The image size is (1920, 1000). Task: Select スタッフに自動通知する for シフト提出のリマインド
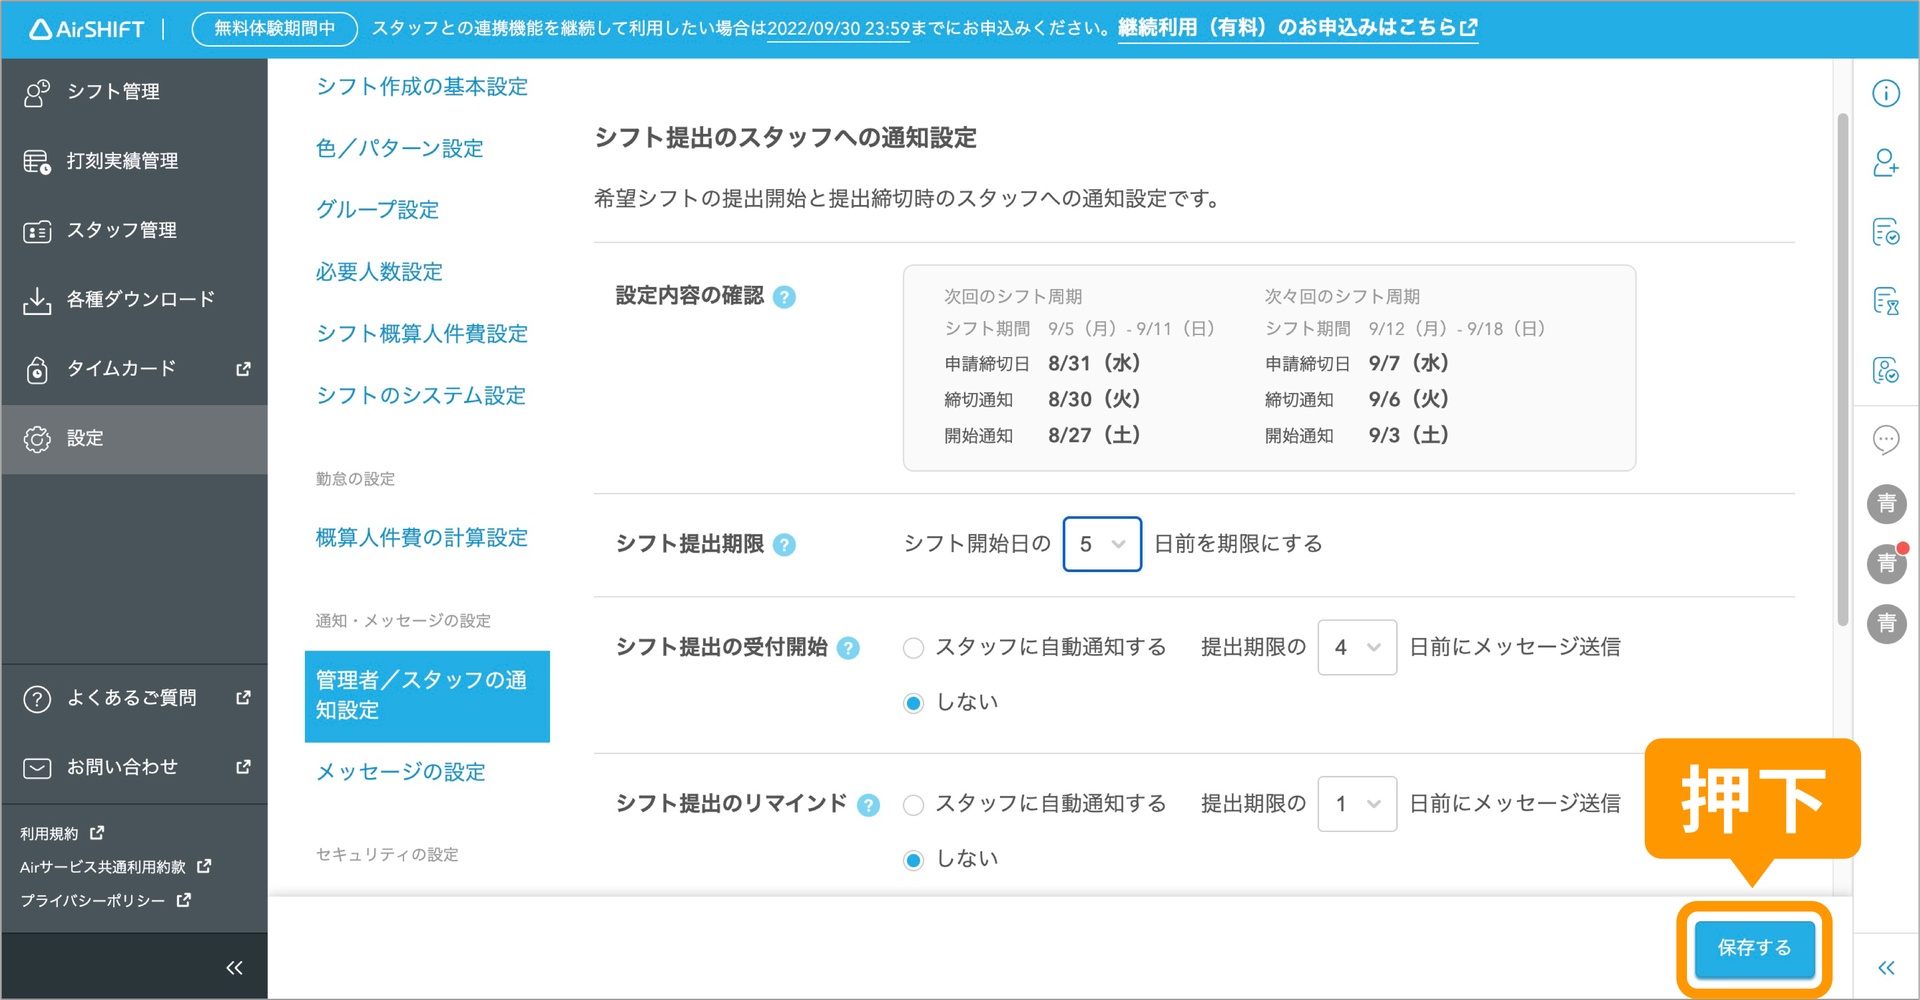pyautogui.click(x=913, y=805)
